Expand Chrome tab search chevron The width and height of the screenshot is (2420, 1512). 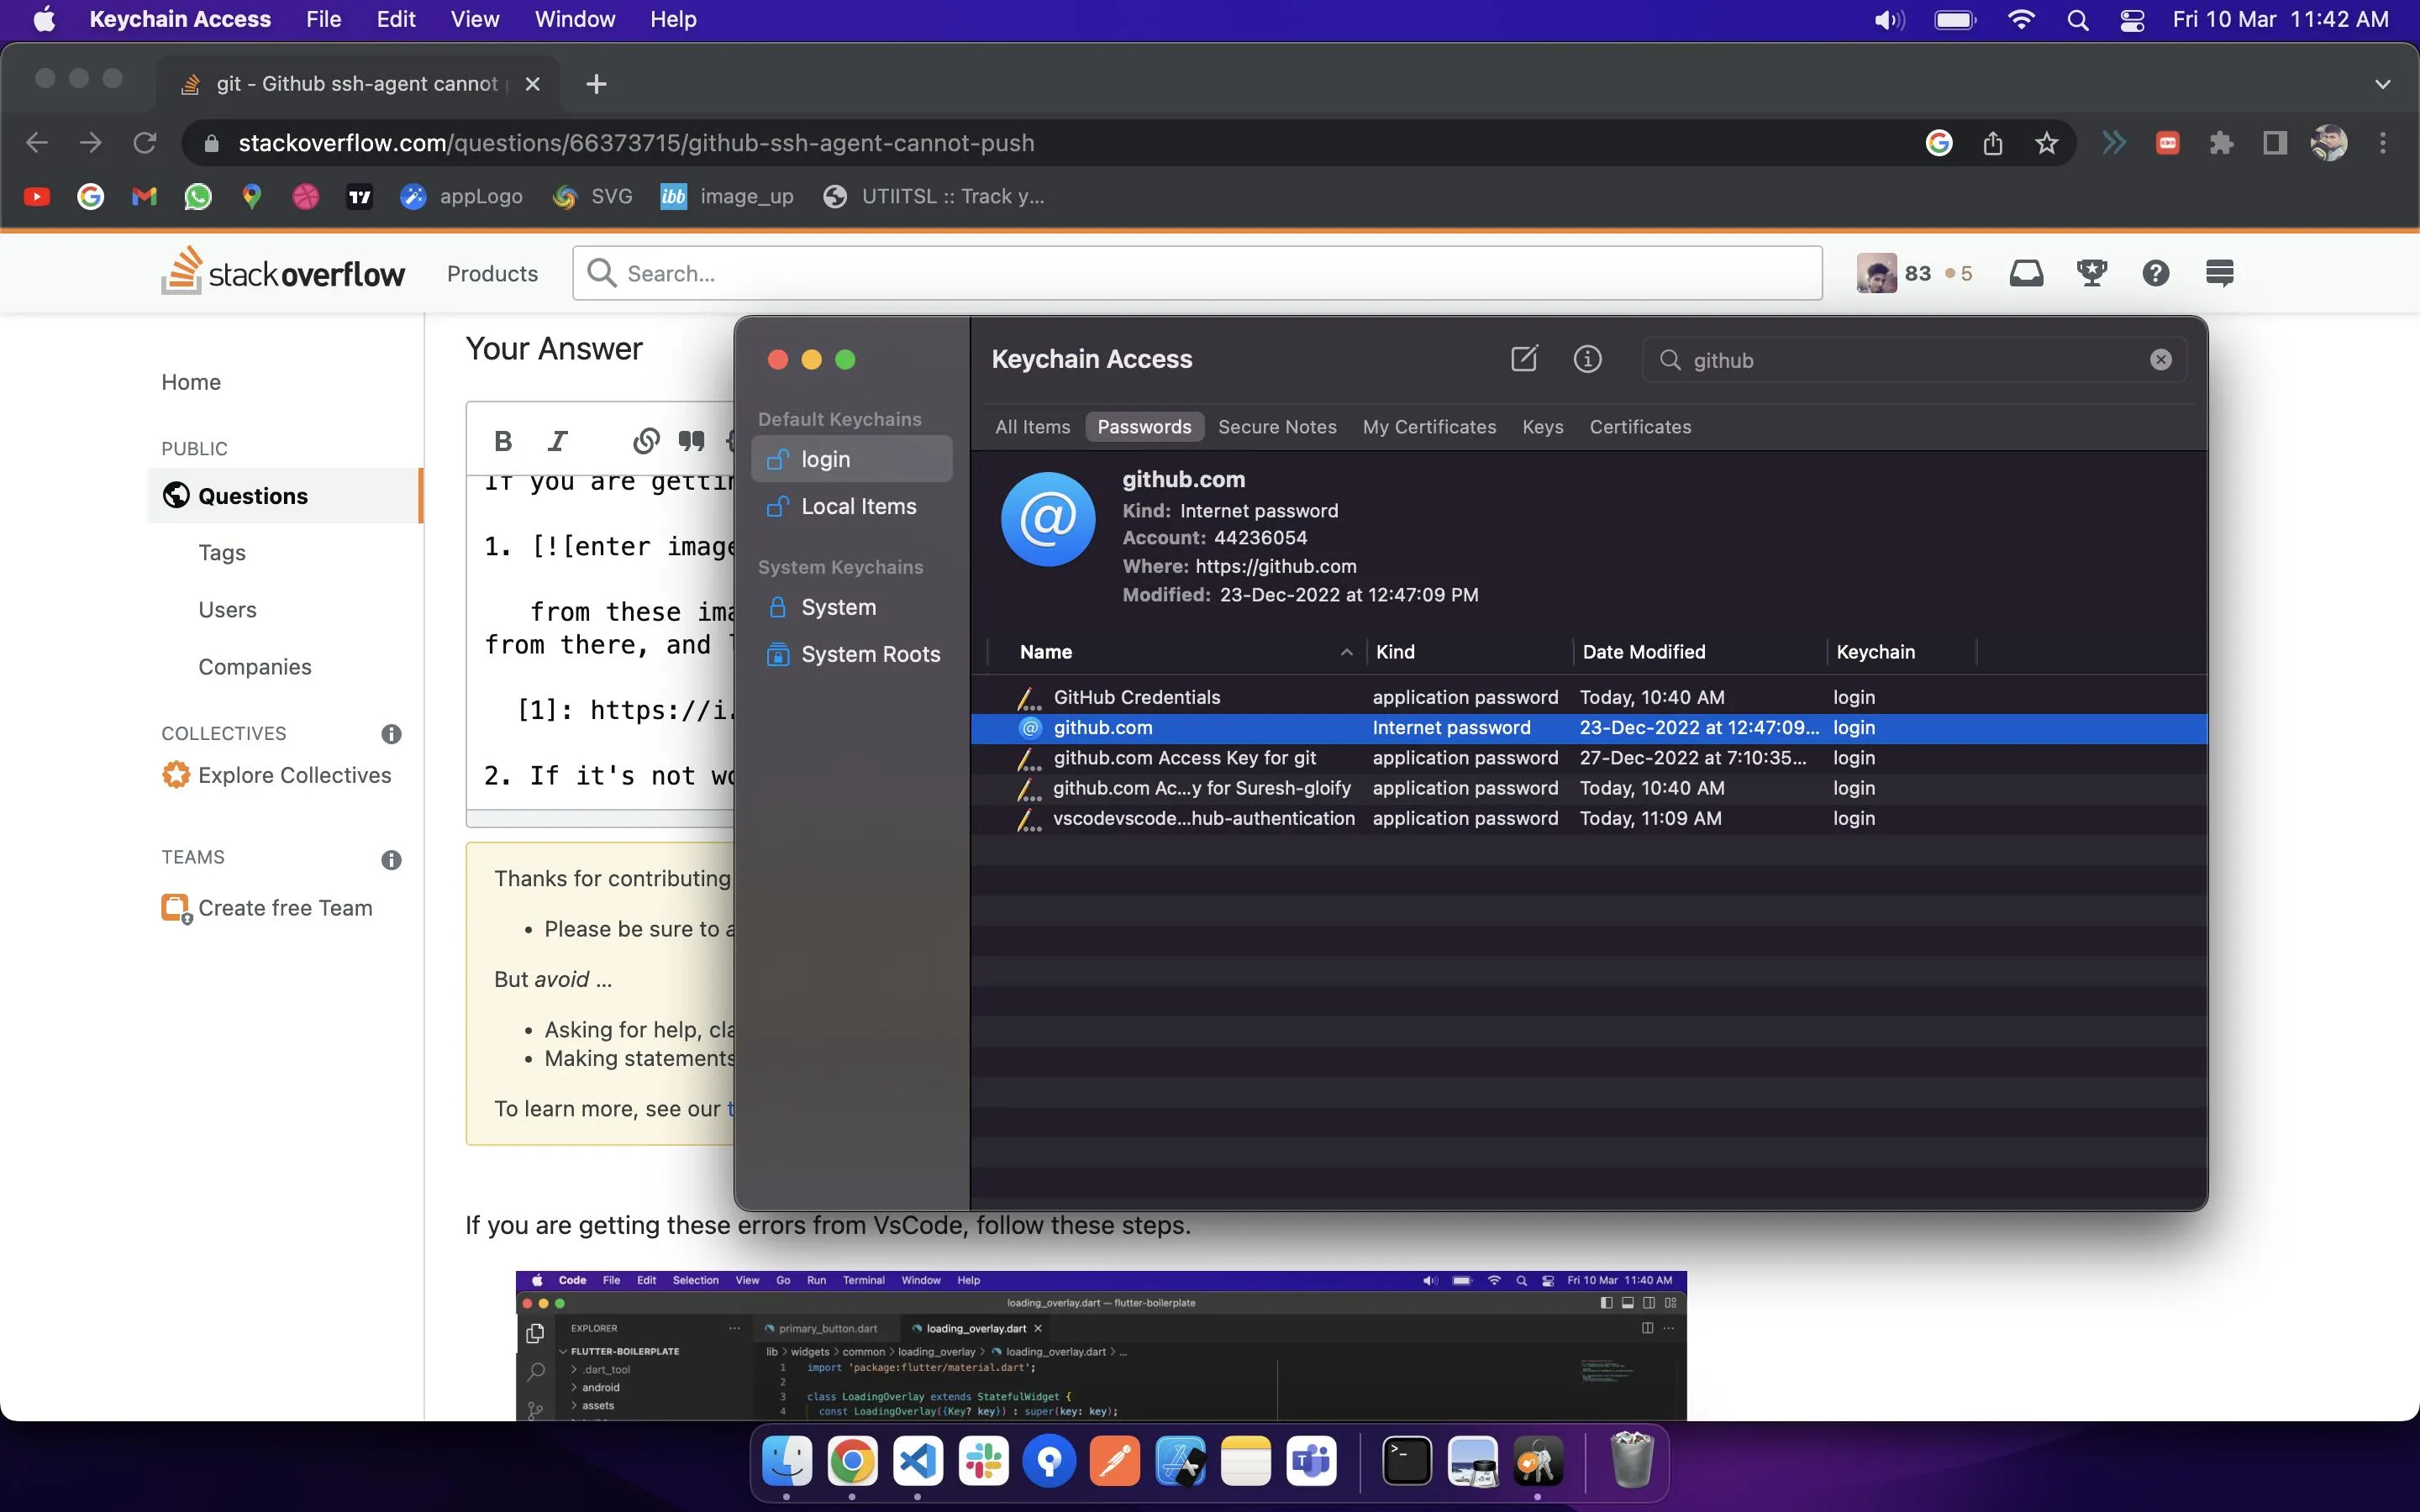[x=2382, y=84]
